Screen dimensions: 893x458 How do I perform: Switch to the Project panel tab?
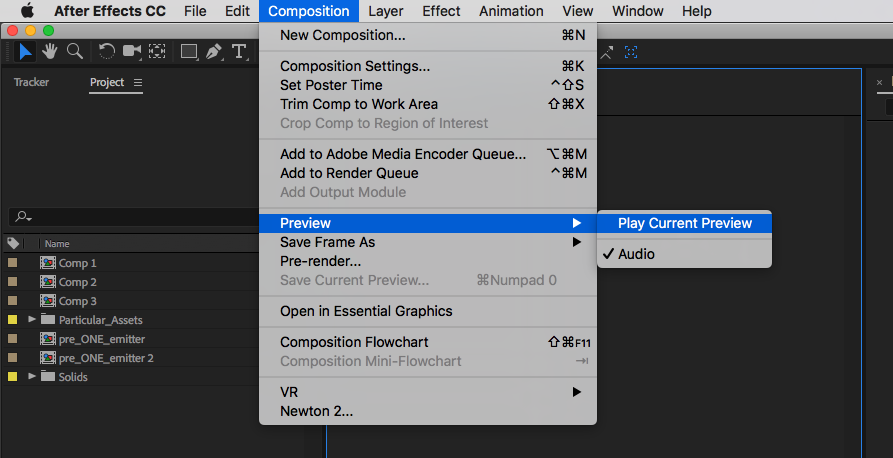pos(107,82)
